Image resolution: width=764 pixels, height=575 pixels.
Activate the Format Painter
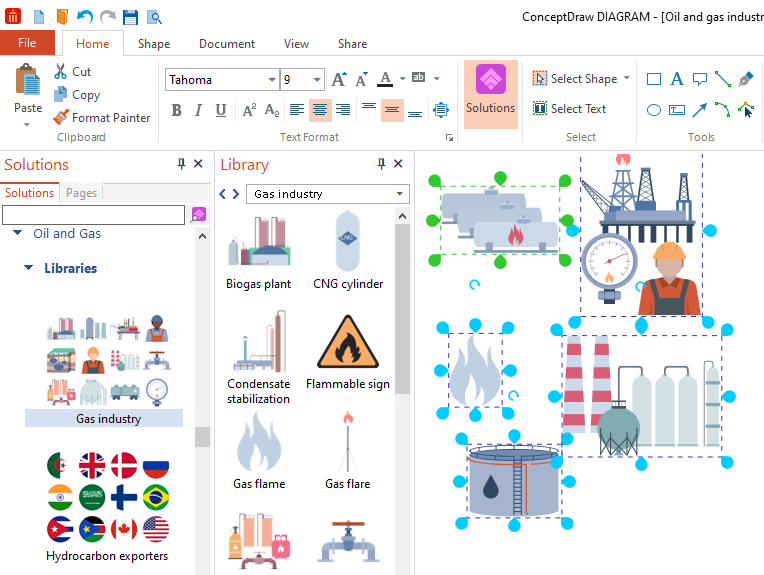pos(101,117)
